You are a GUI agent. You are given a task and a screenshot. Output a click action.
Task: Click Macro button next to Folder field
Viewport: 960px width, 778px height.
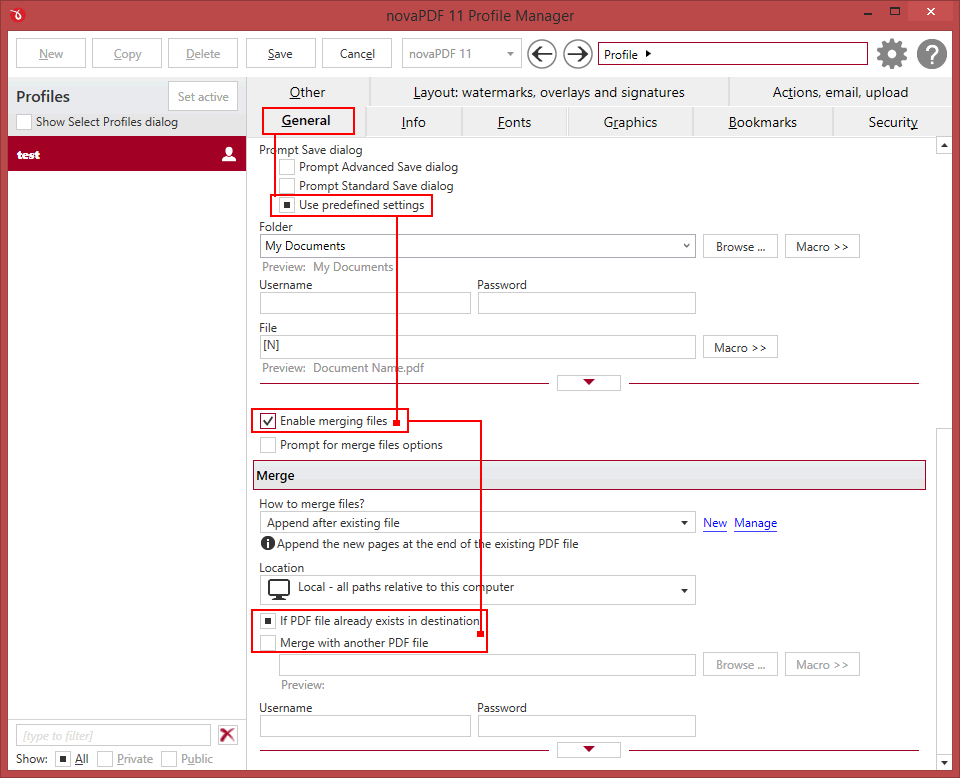[822, 247]
